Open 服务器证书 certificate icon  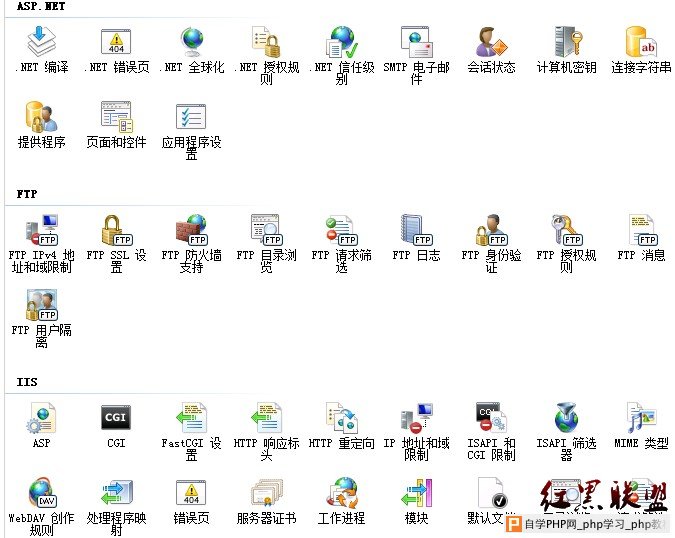266,492
